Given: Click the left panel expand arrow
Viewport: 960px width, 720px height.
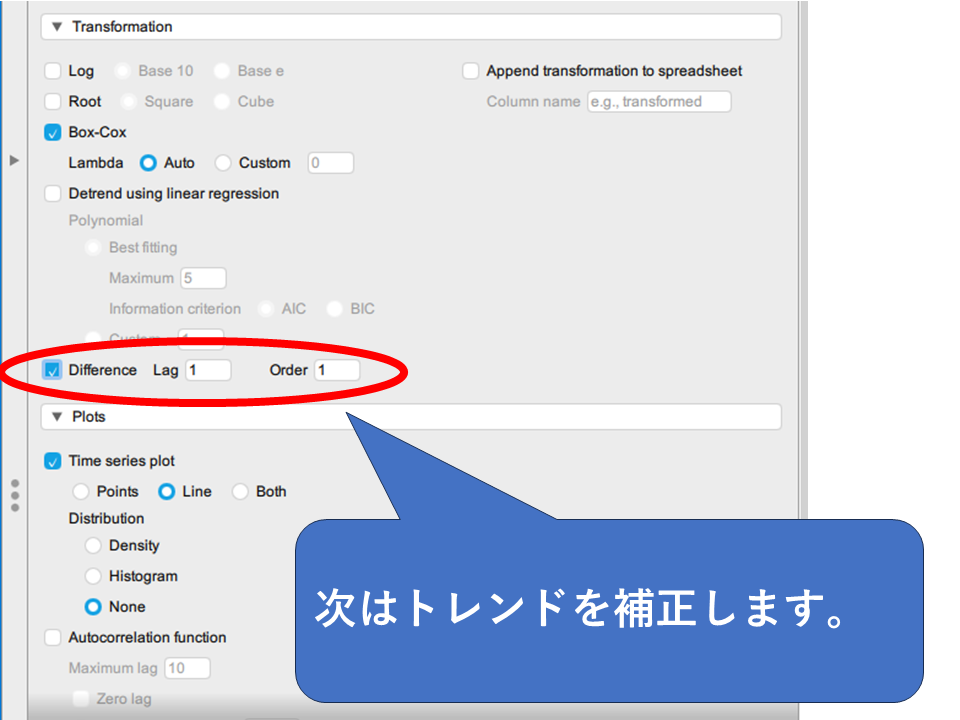Looking at the screenshot, I should click(14, 160).
